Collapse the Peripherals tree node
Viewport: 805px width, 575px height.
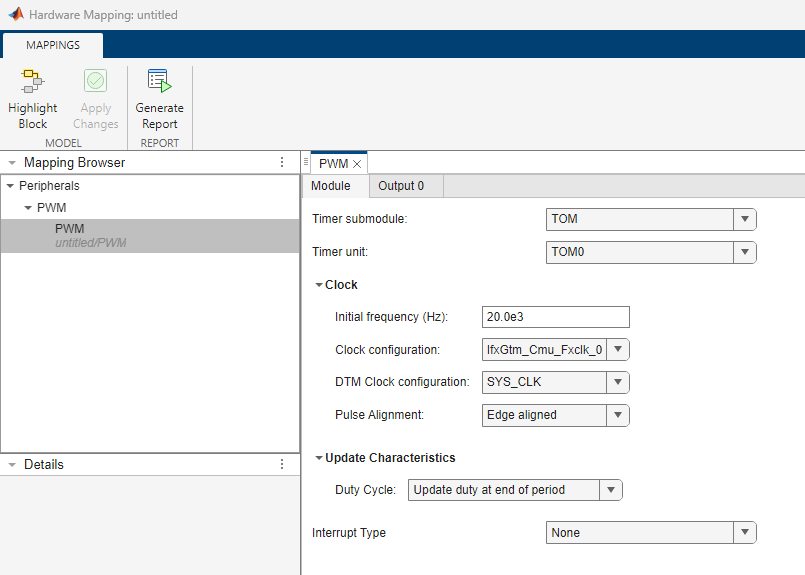click(10, 186)
